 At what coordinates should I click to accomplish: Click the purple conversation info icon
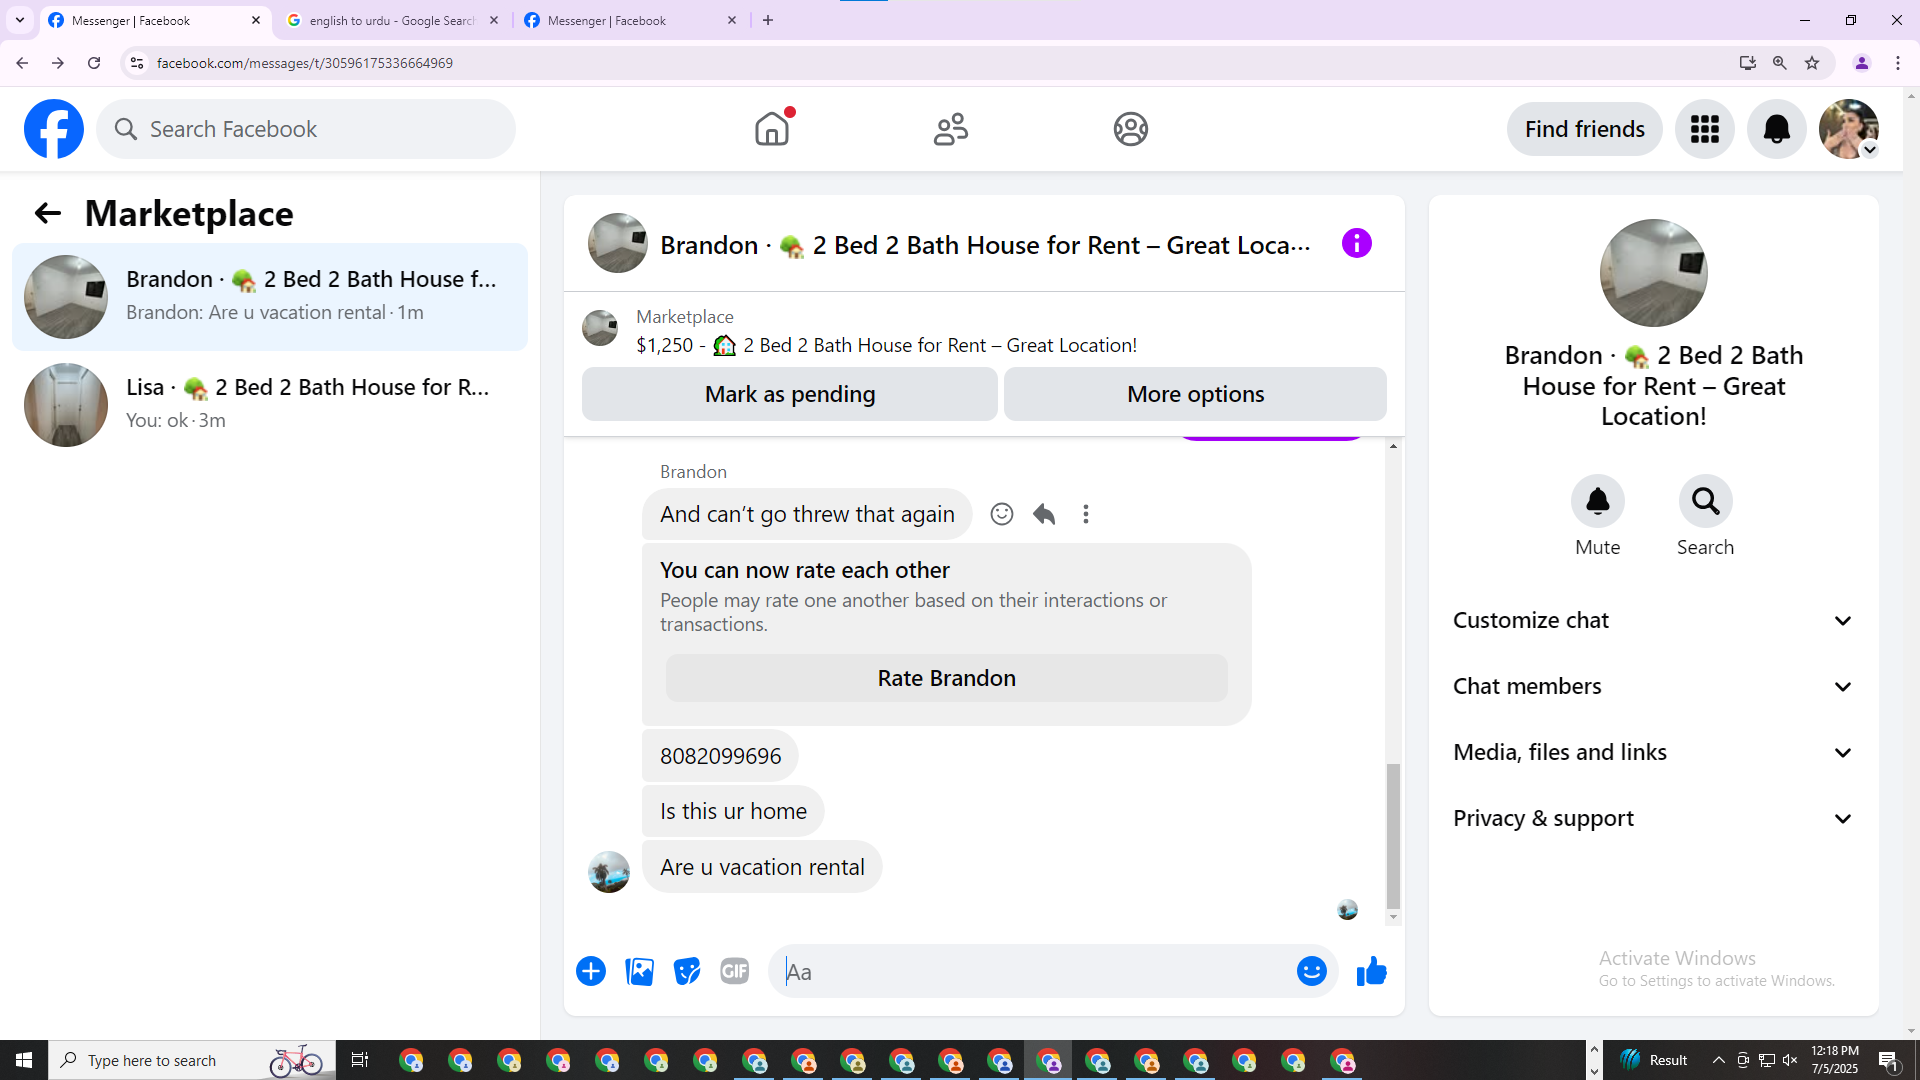click(x=1356, y=243)
